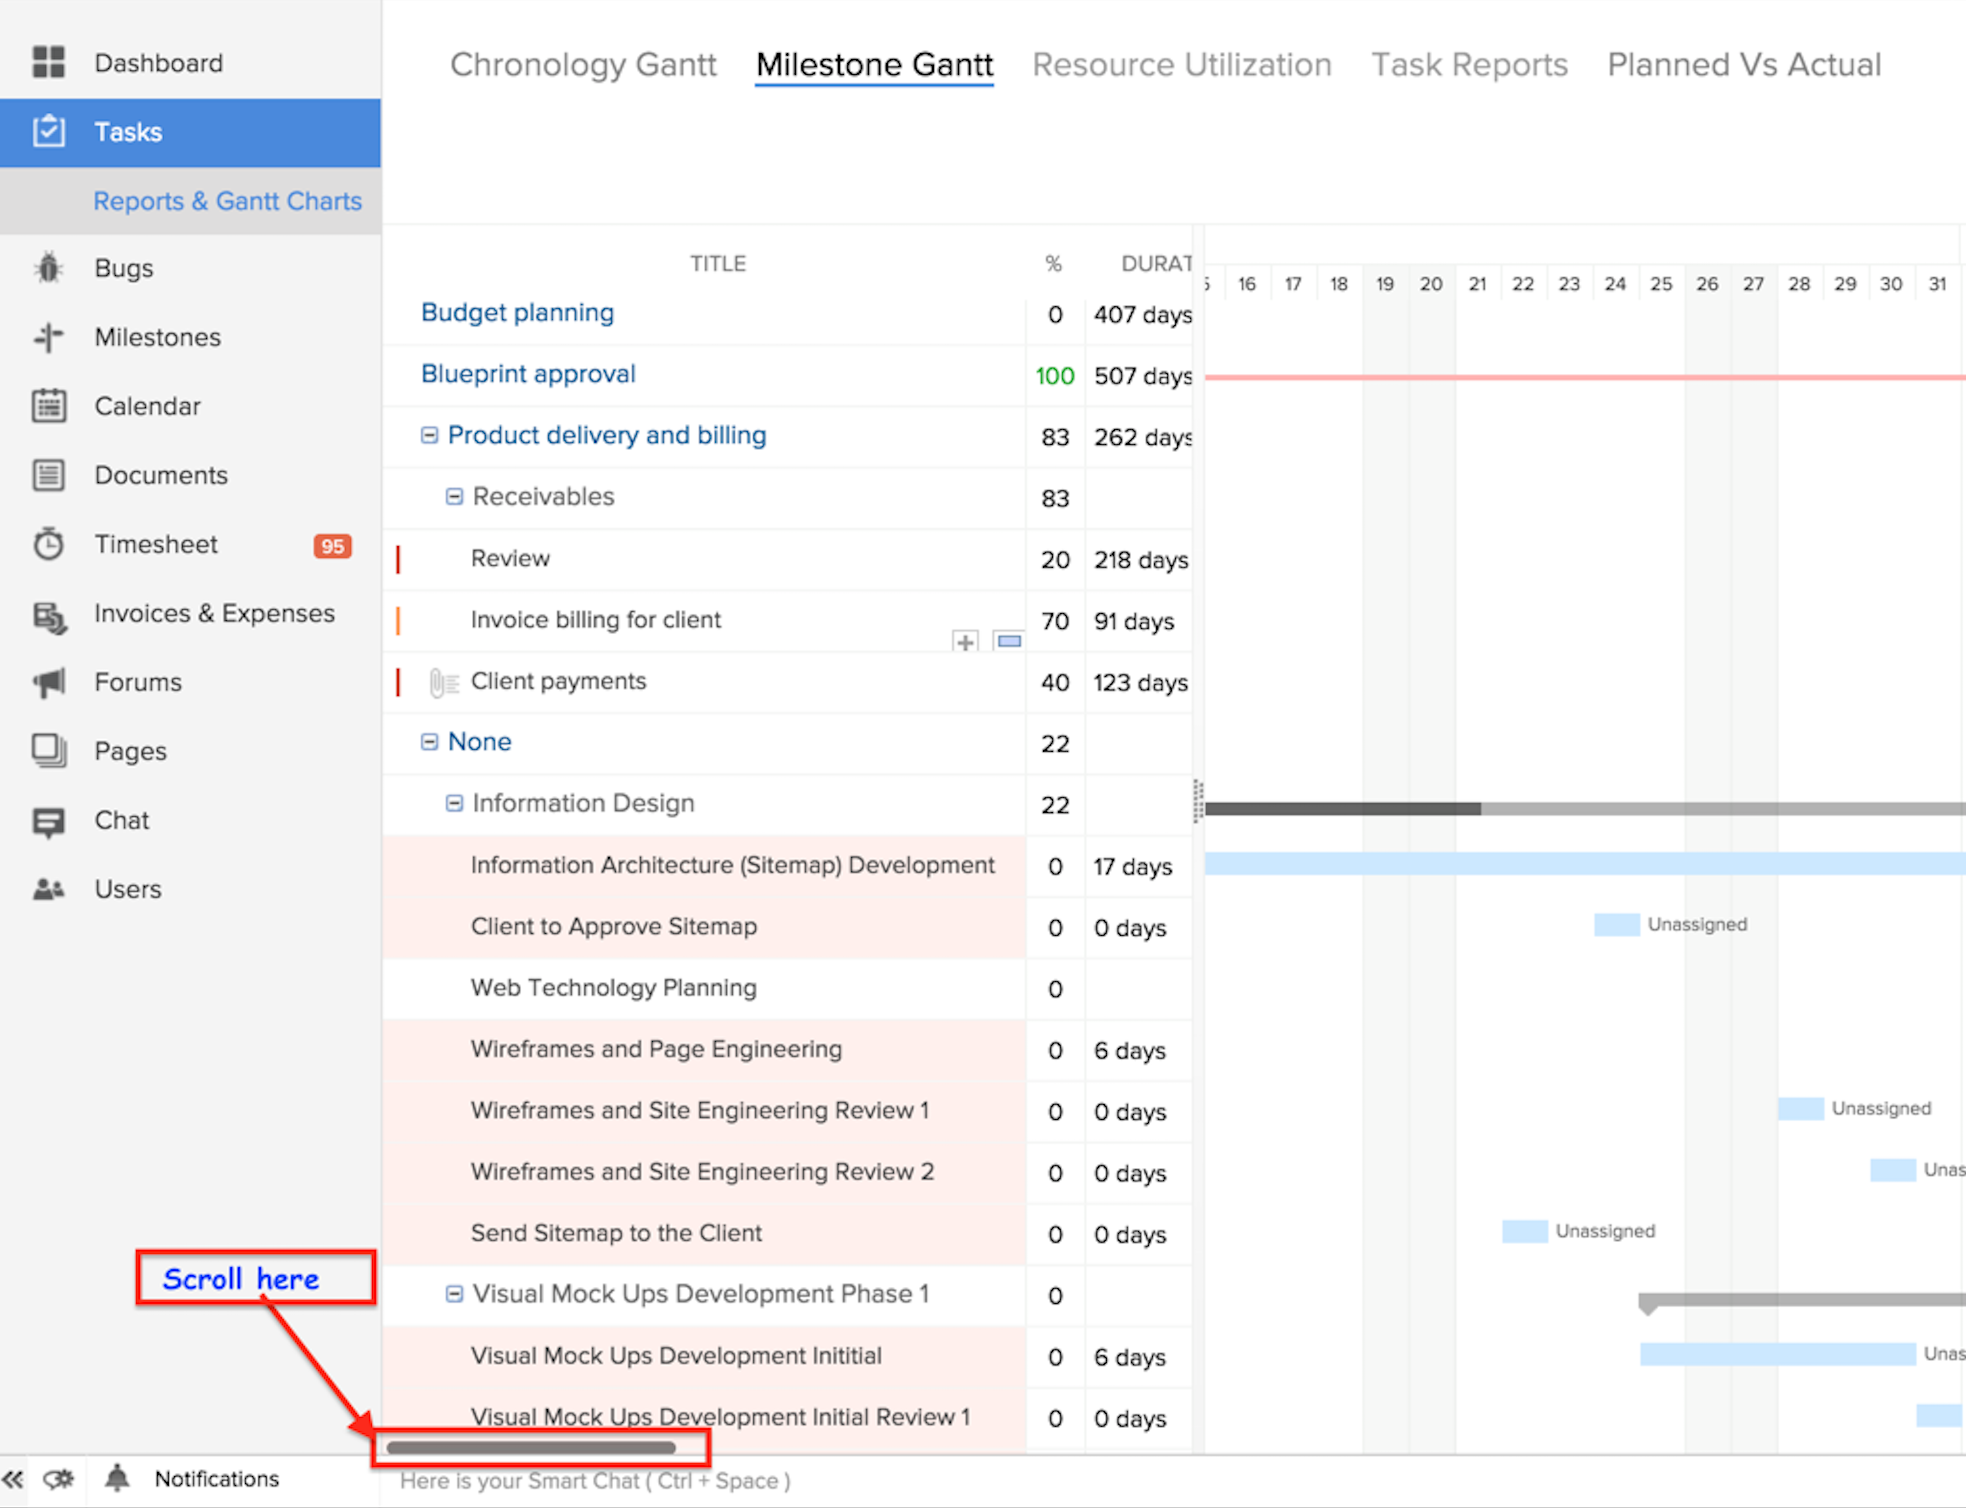Click Budget planning title link
This screenshot has width=1966, height=1508.
pyautogui.click(x=516, y=312)
